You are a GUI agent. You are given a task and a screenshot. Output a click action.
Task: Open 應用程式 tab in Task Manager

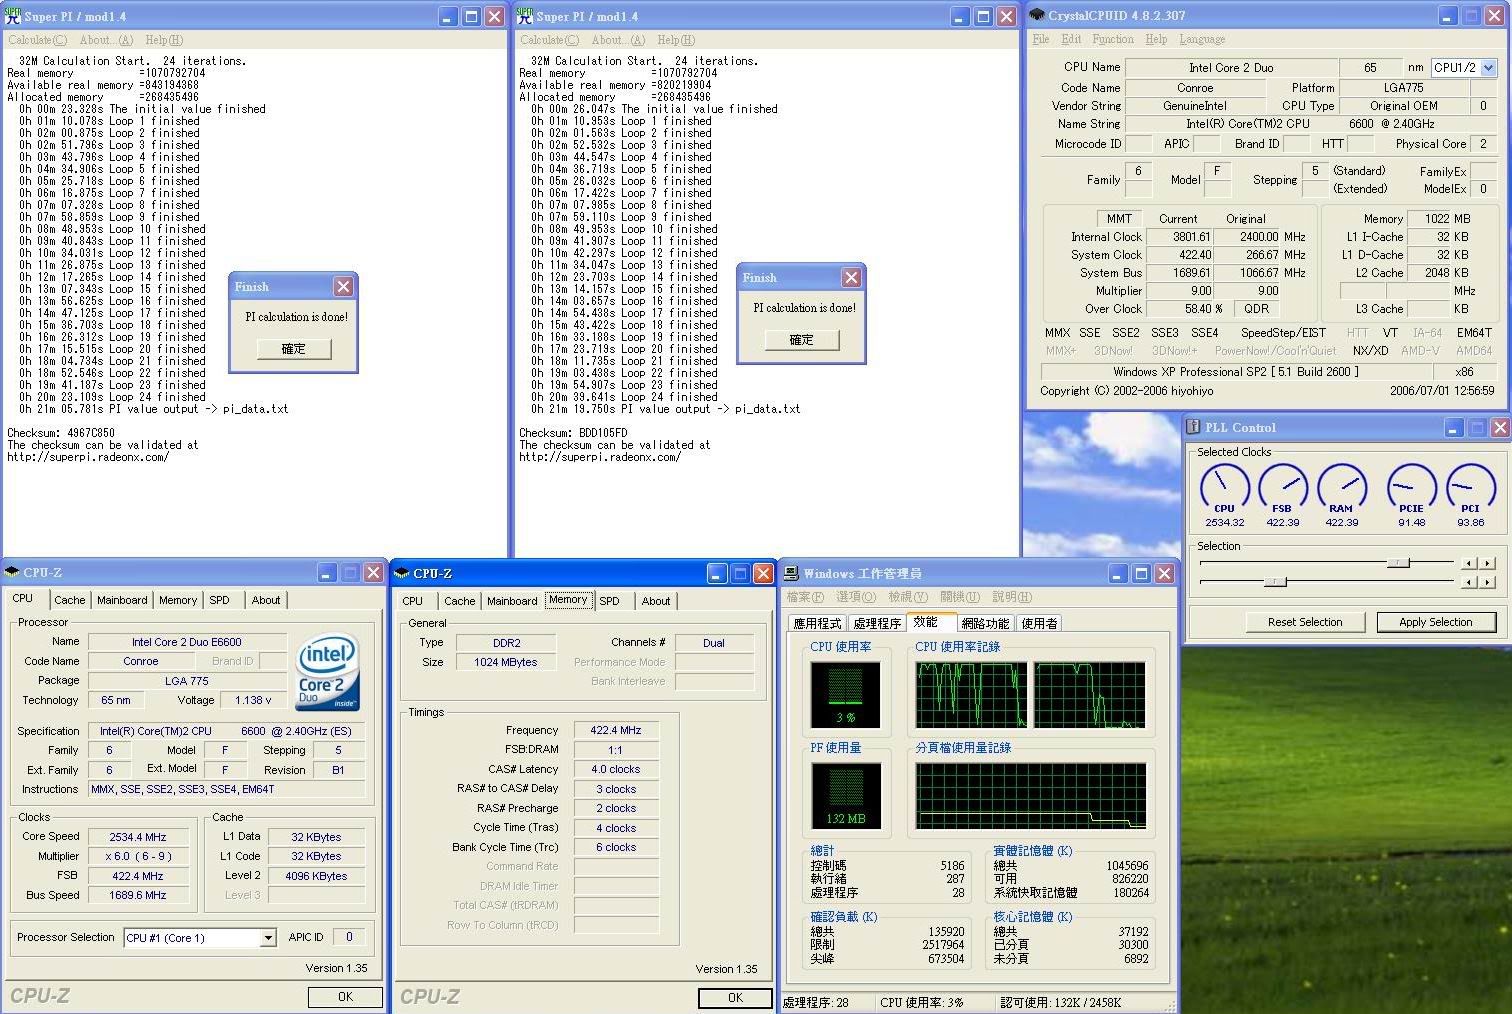tap(817, 623)
